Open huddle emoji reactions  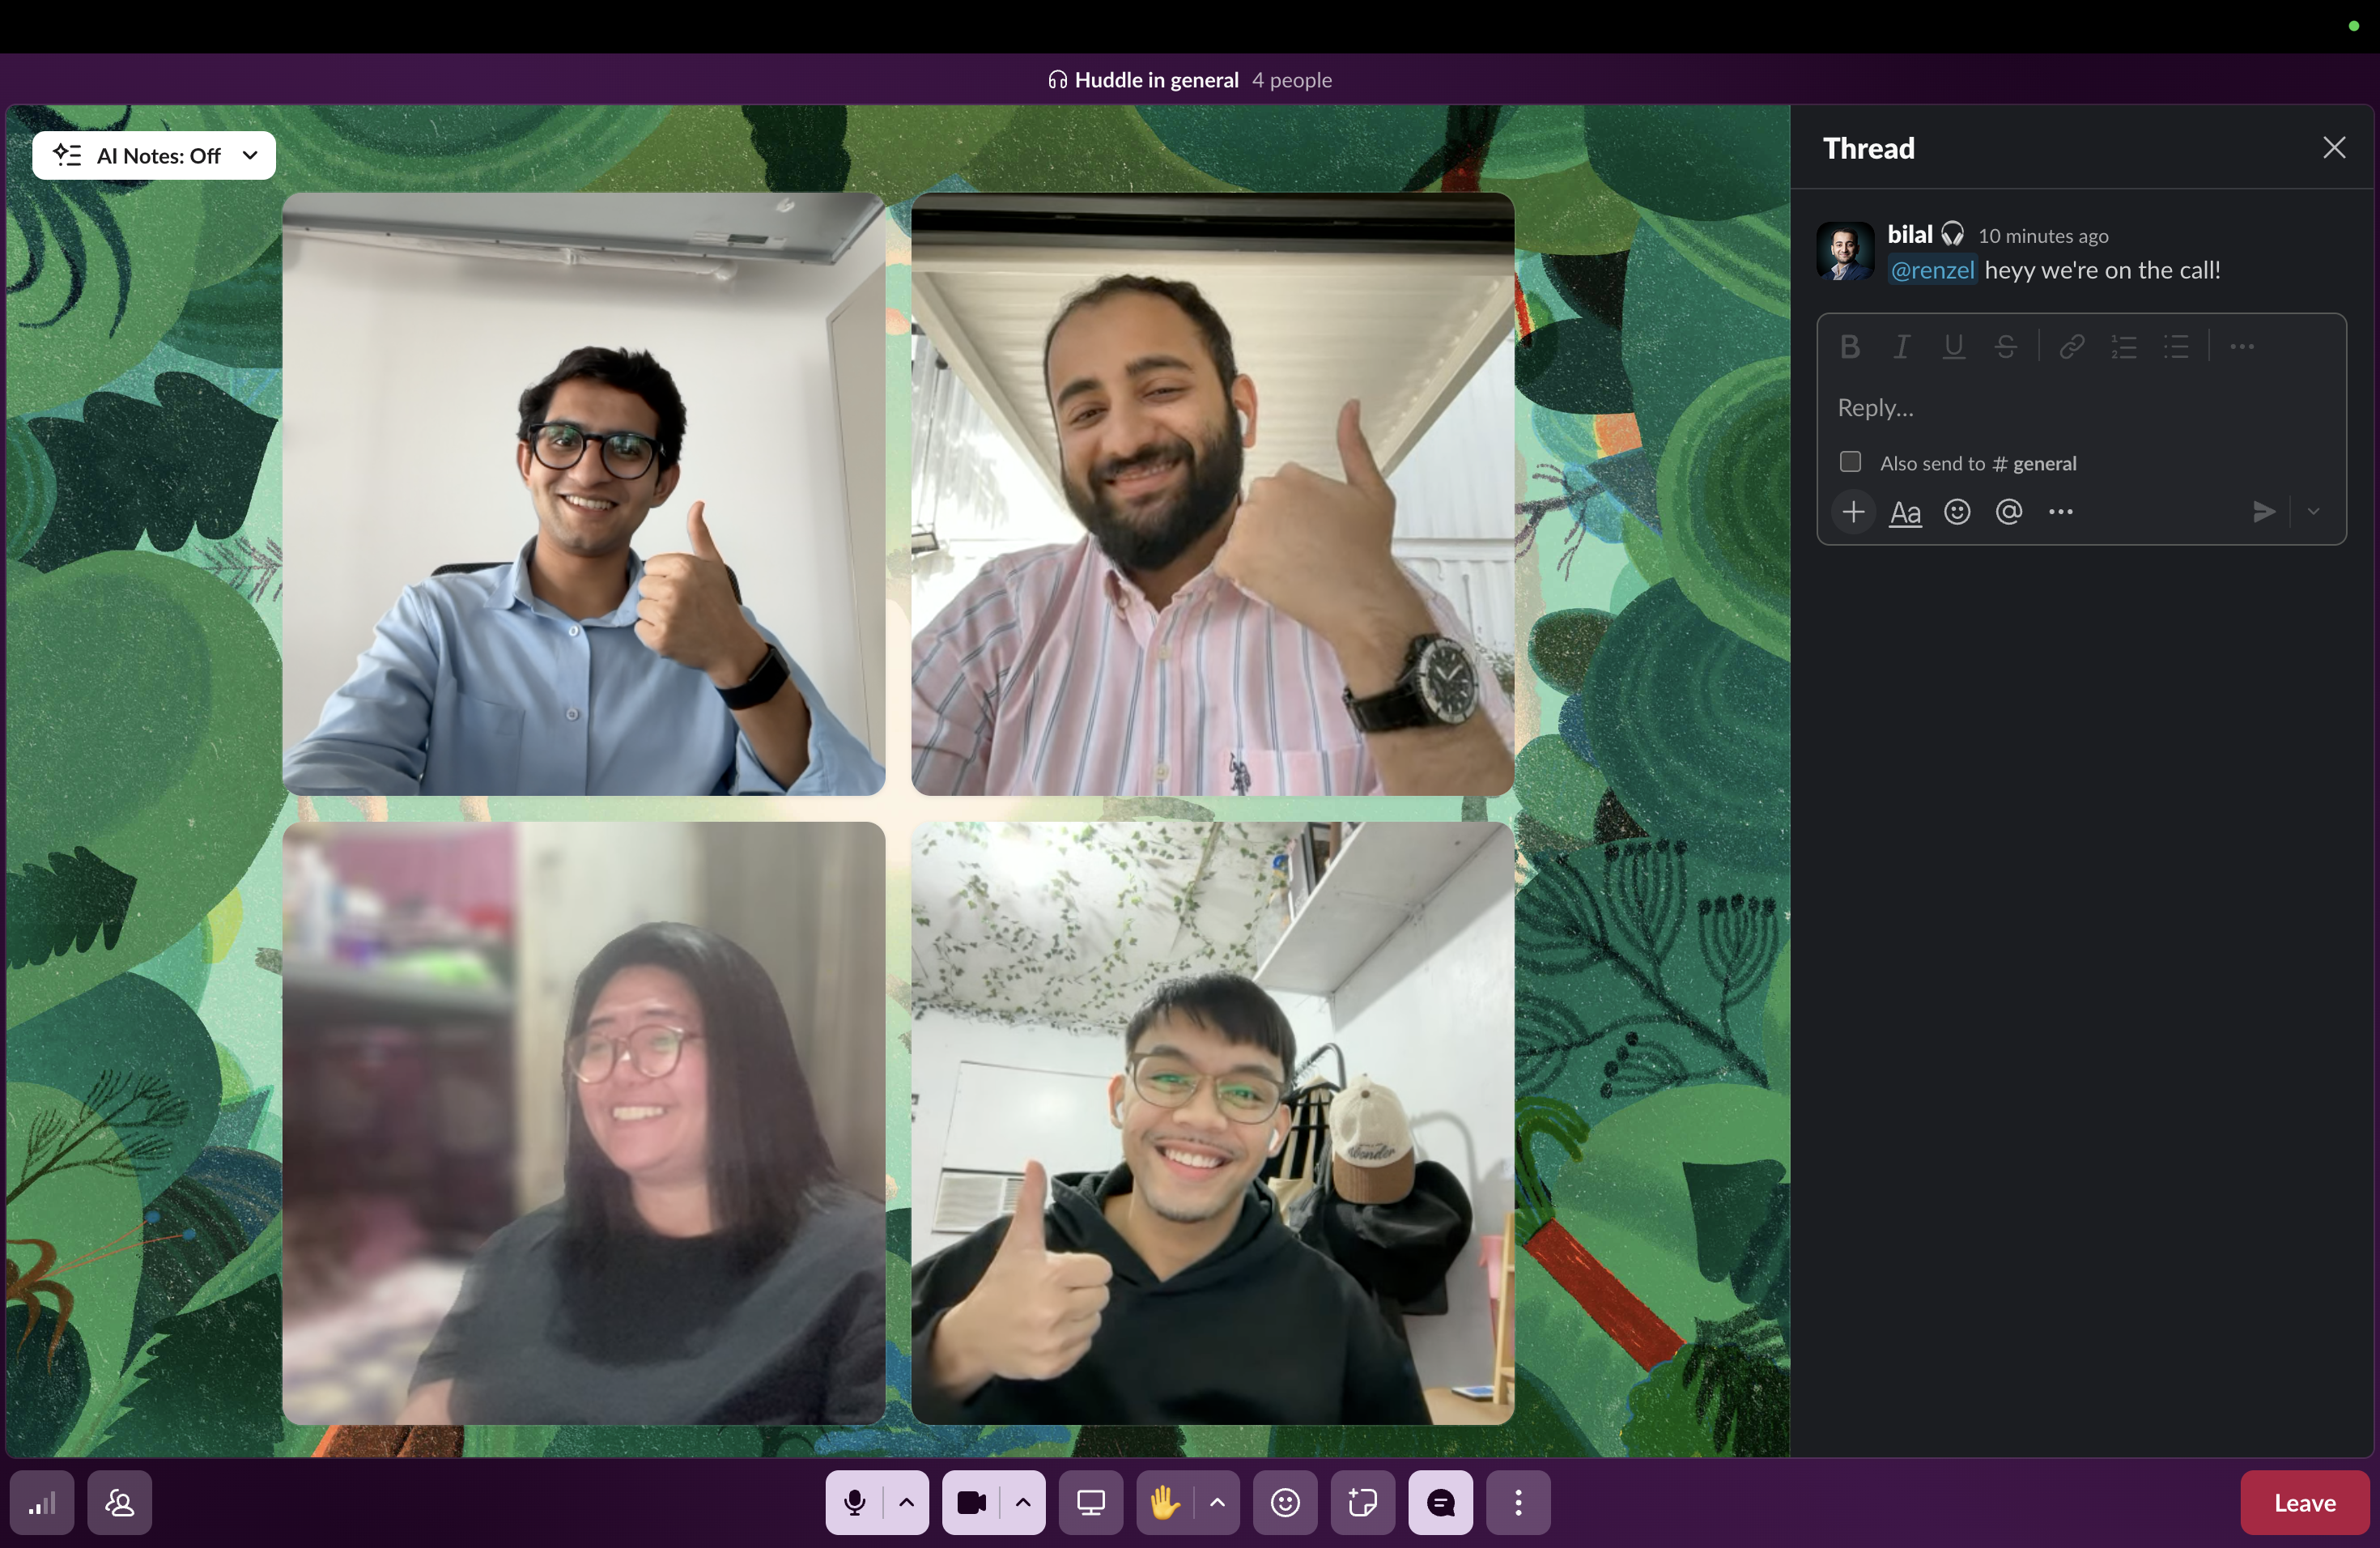pyautogui.click(x=1285, y=1502)
